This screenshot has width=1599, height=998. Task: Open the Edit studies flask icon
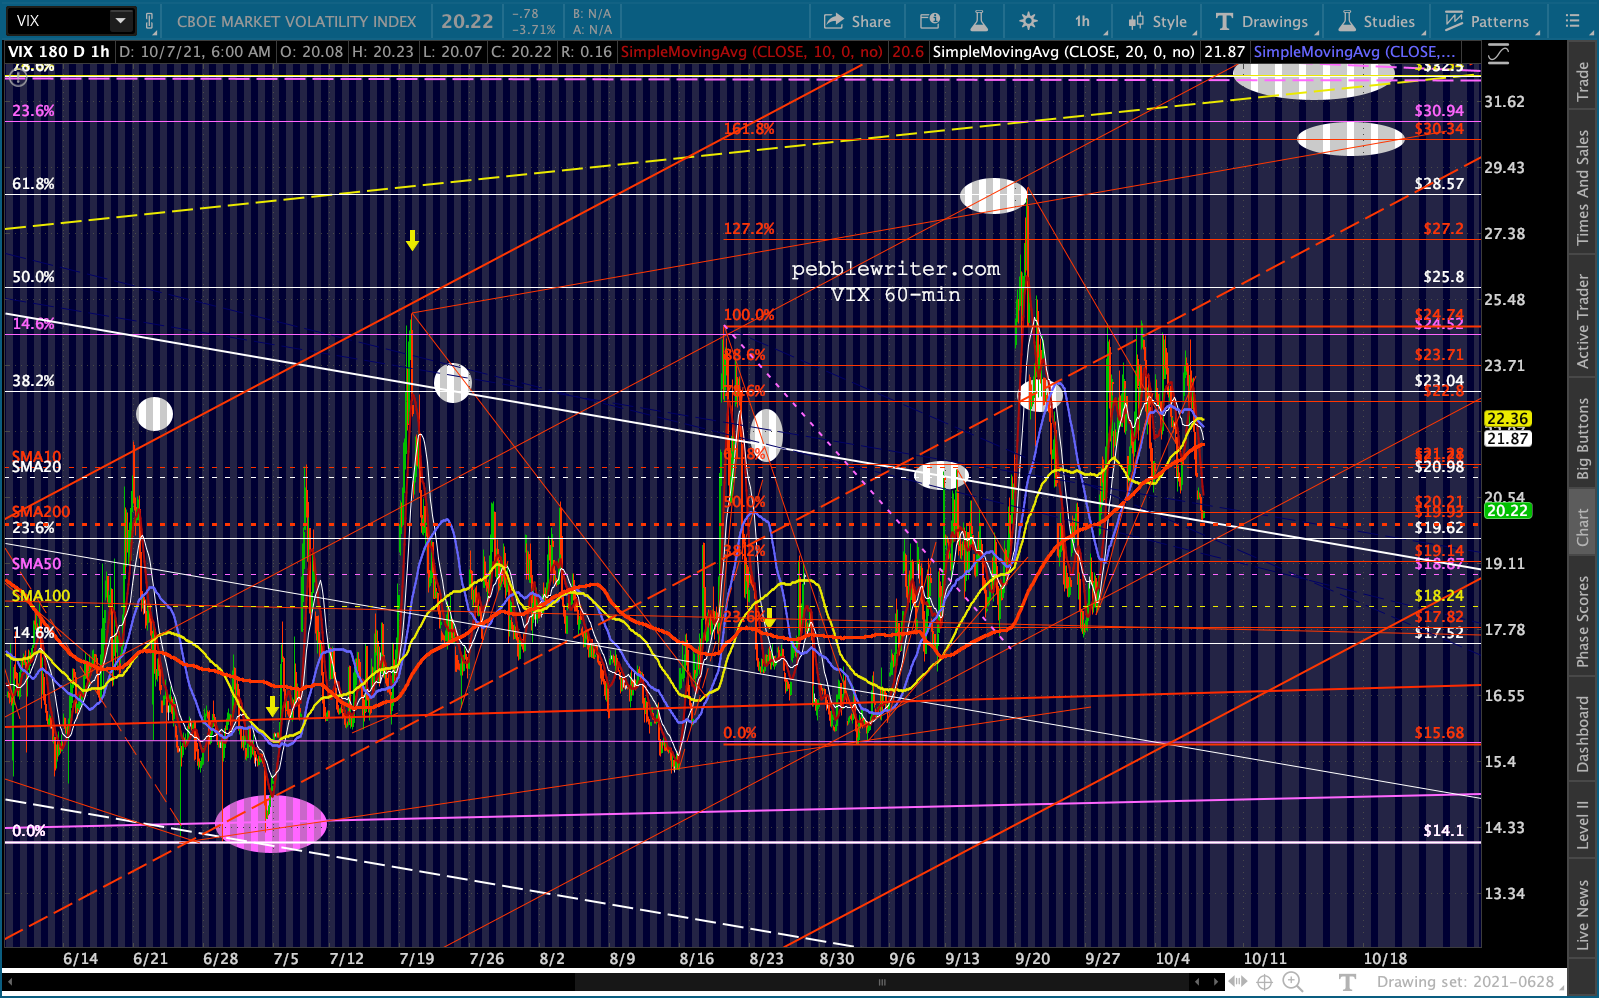978,21
